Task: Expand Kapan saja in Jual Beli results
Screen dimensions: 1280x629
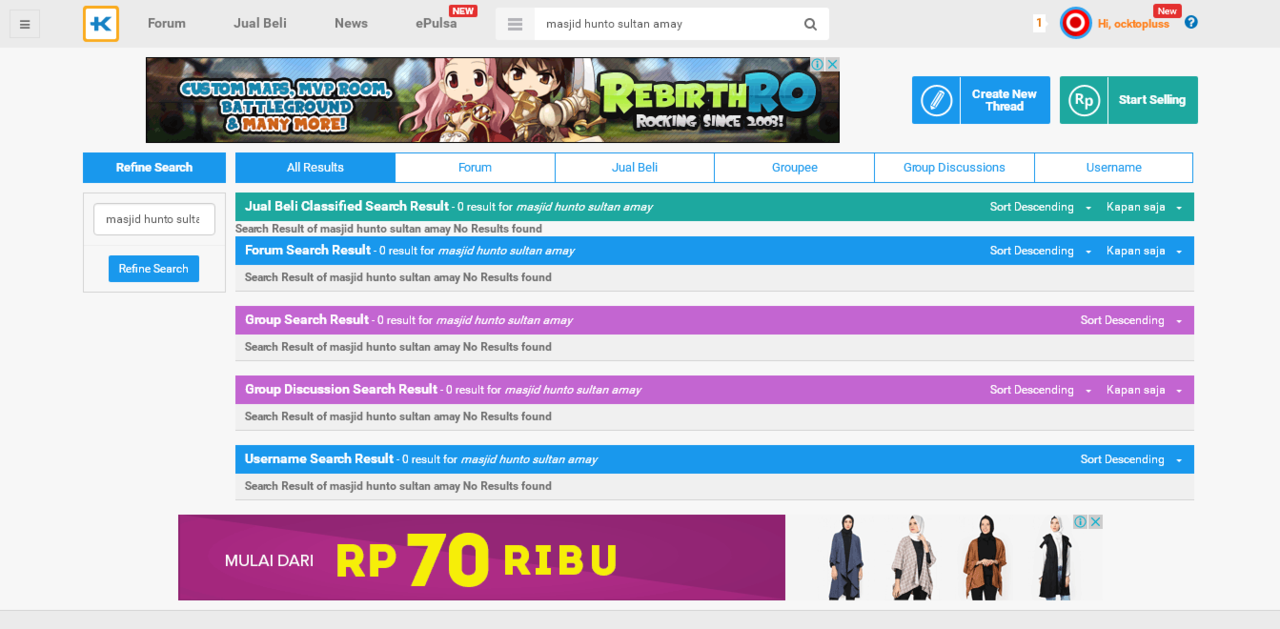Action: (x=1144, y=207)
